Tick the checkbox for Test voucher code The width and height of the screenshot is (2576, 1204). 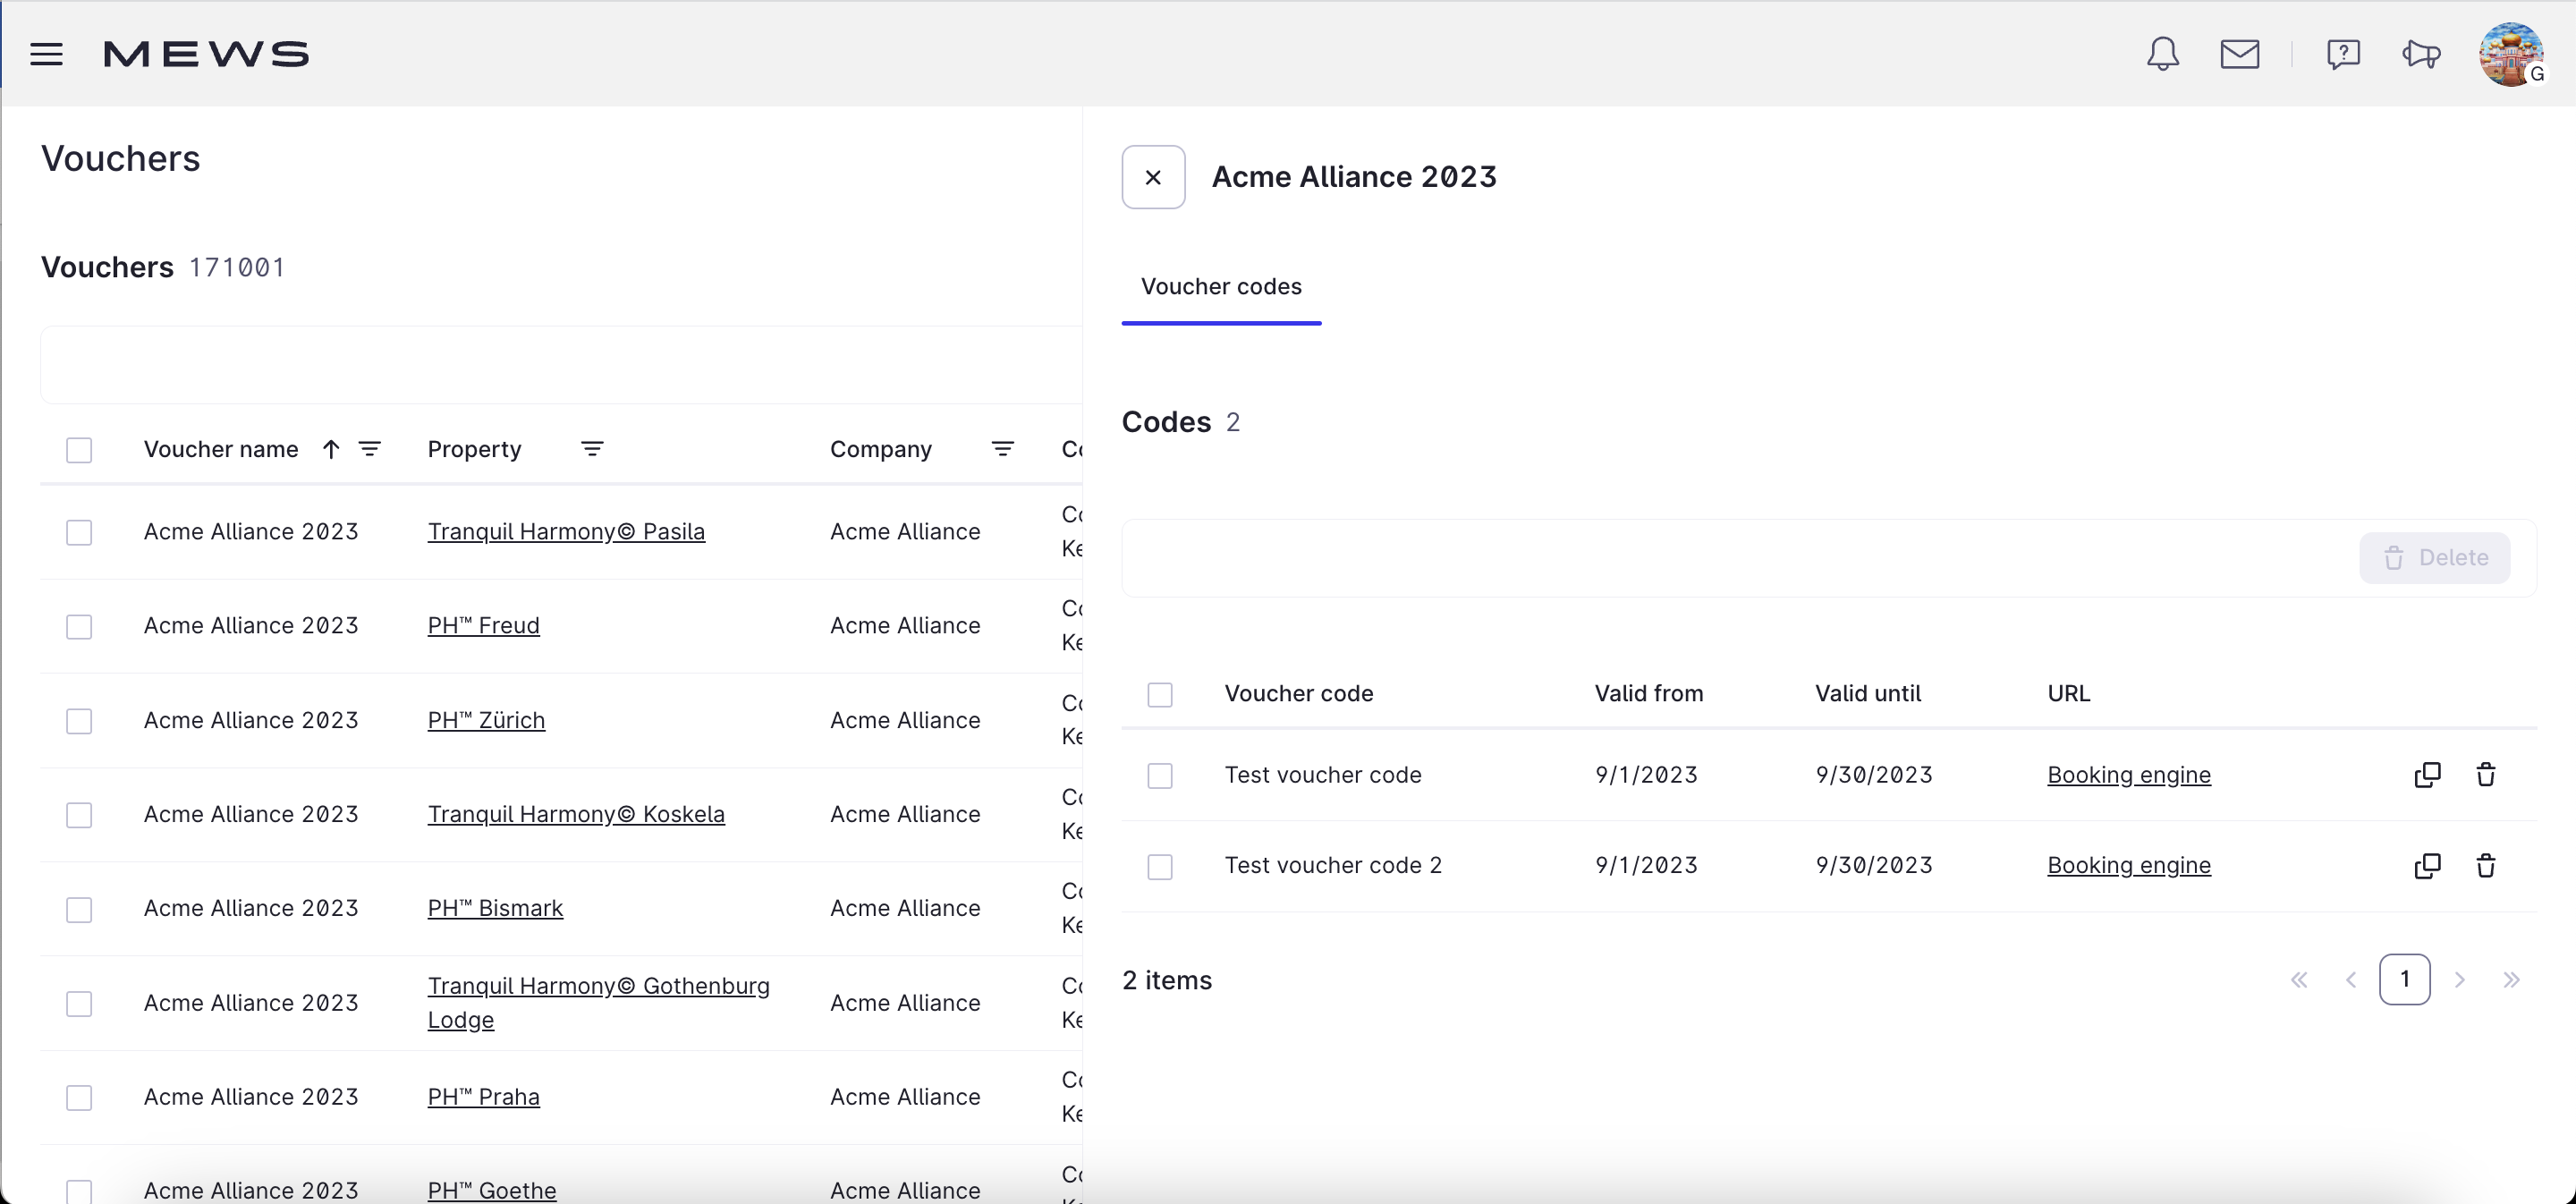tap(1160, 776)
